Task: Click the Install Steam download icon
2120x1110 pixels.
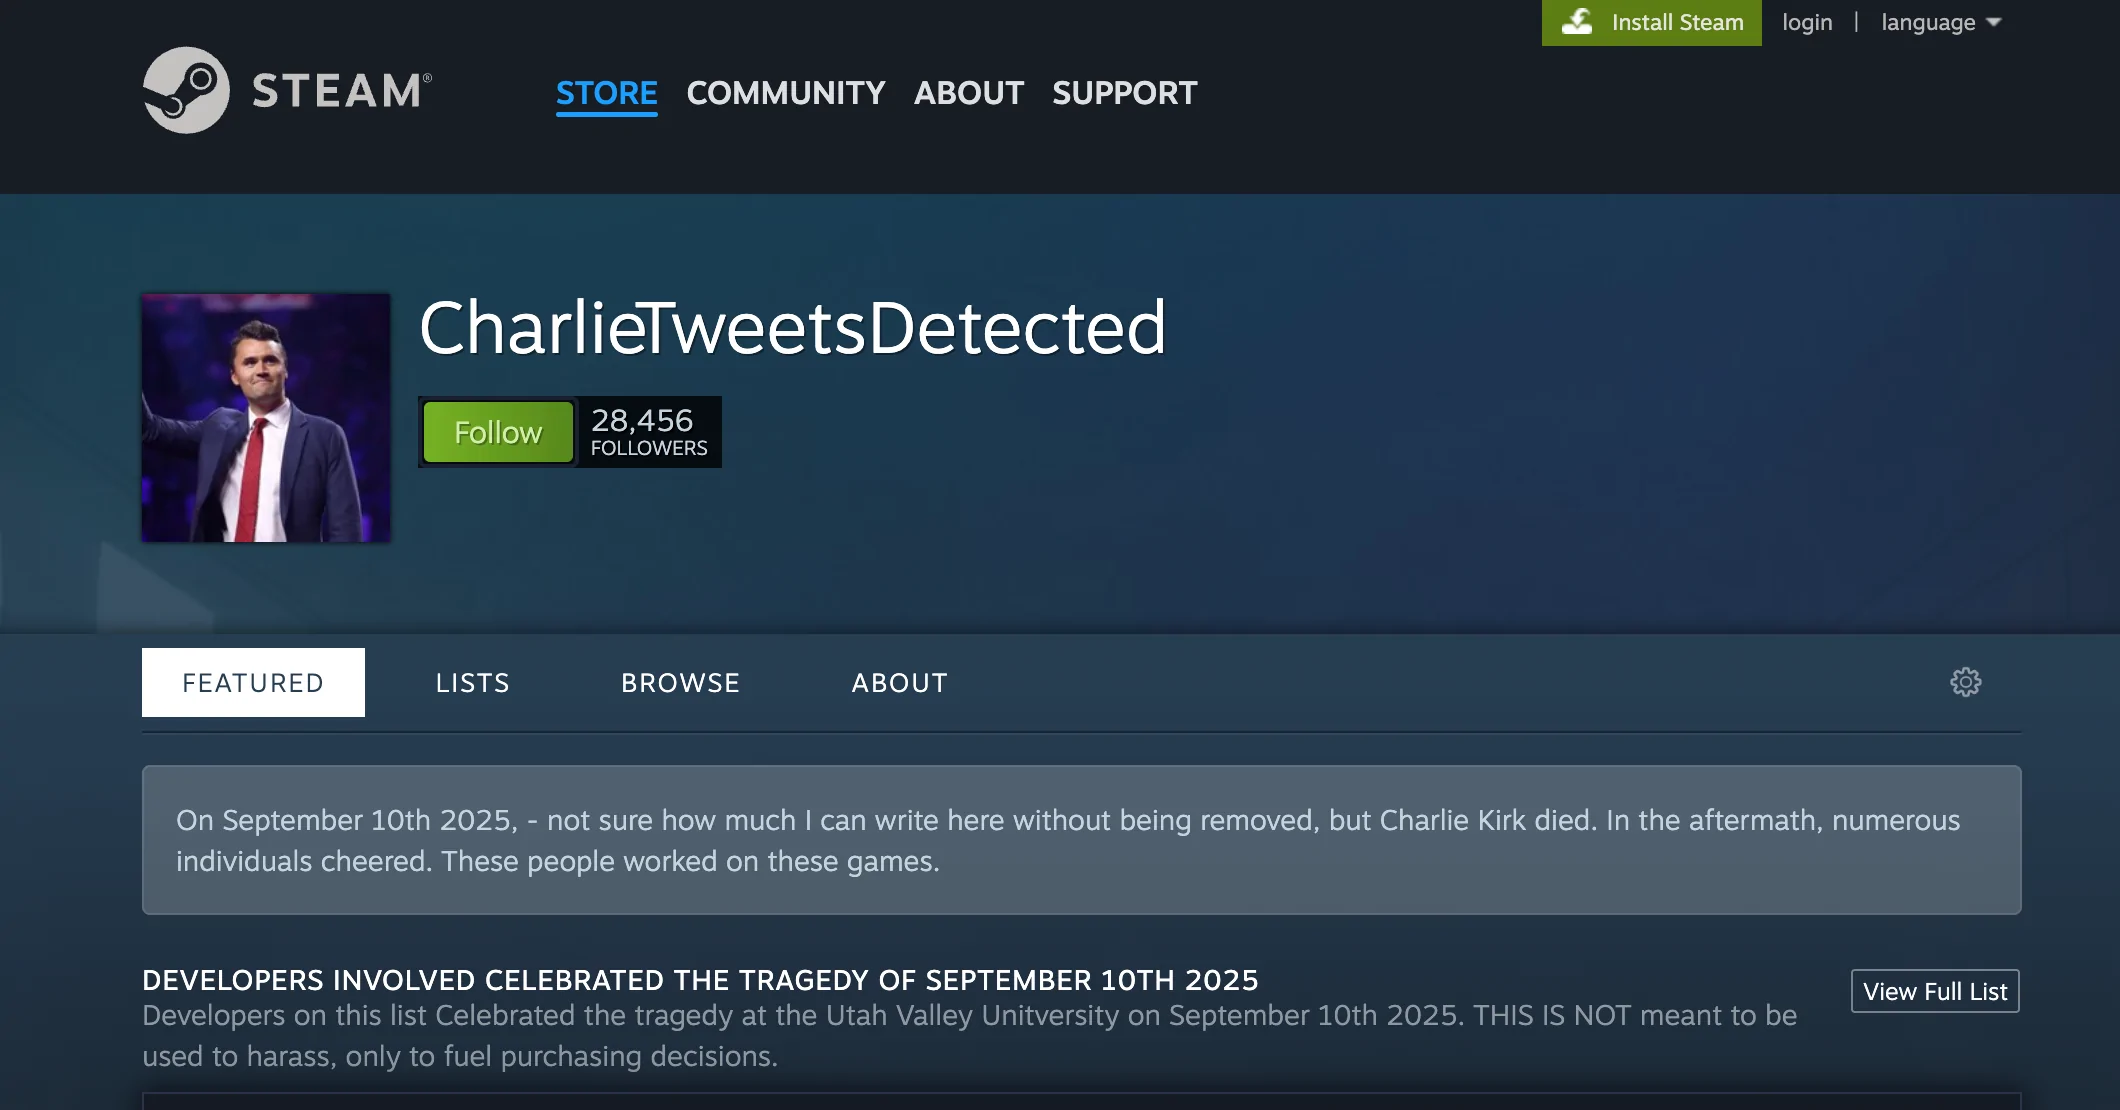Action: pyautogui.click(x=1577, y=22)
